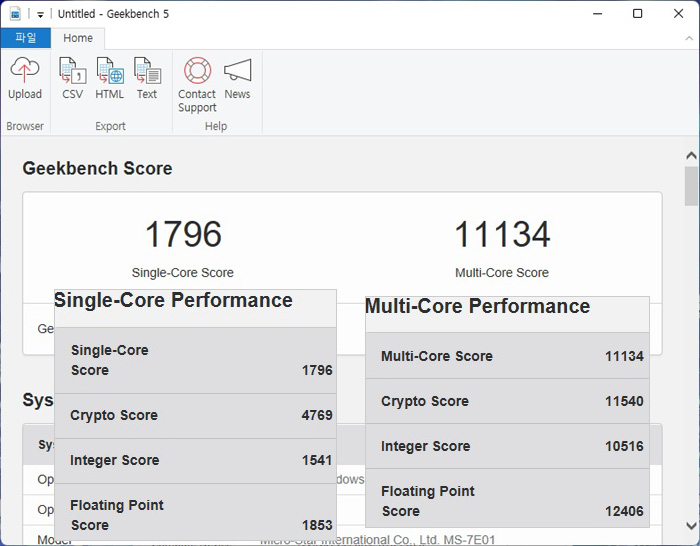The height and width of the screenshot is (546, 700).
Task: Click the large 11134 multi-core score
Action: click(x=502, y=234)
